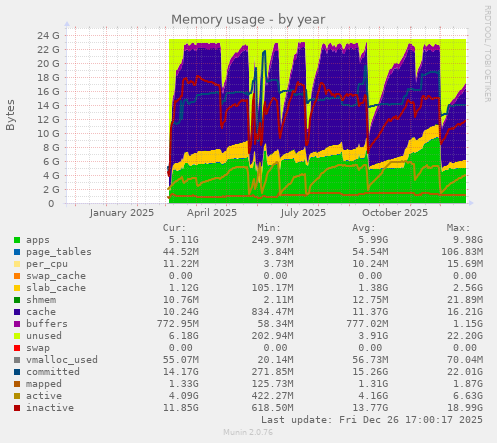The width and height of the screenshot is (497, 443).
Task: Click the active olive legend swatch
Action: pyautogui.click(x=17, y=396)
